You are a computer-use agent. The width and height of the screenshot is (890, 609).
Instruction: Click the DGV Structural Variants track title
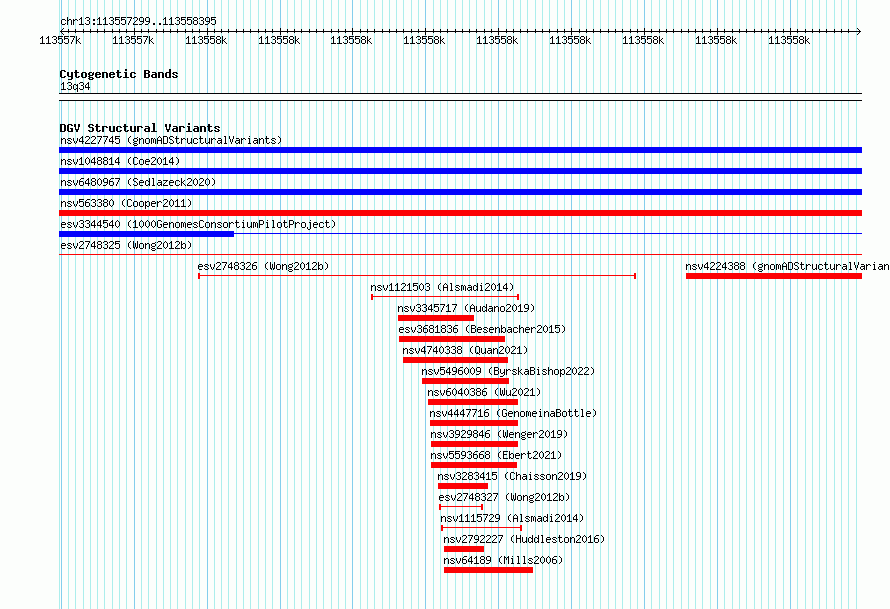pyautogui.click(x=140, y=128)
